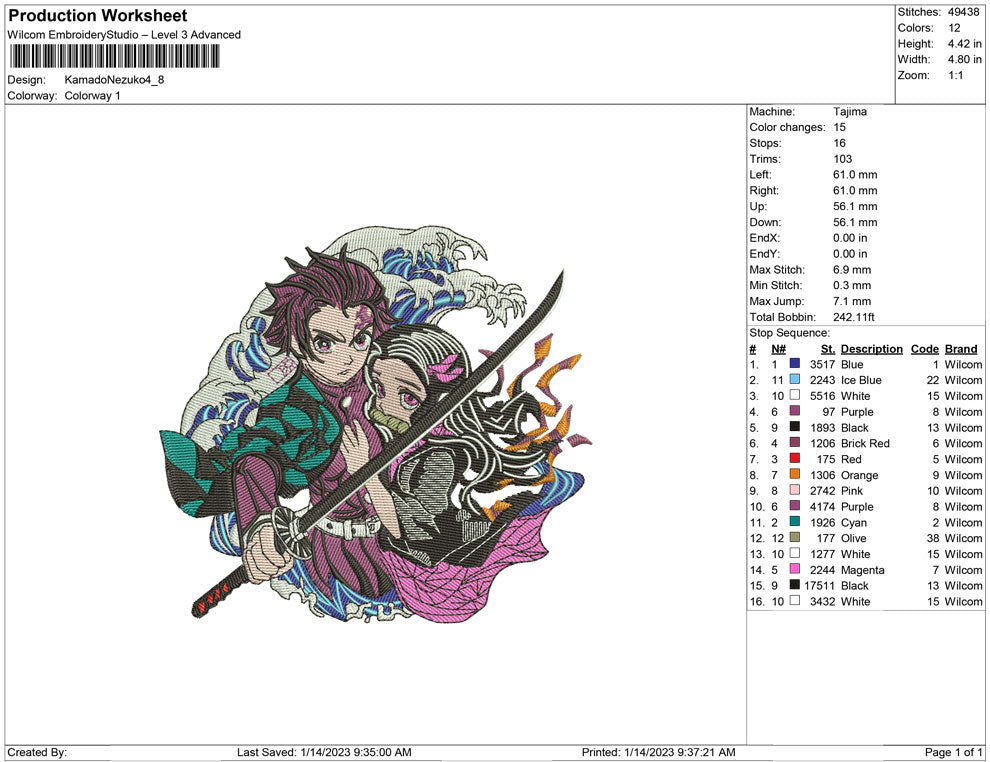Click the 'Created By:' footer label
Screen dimensions: 990x762
coord(37,752)
